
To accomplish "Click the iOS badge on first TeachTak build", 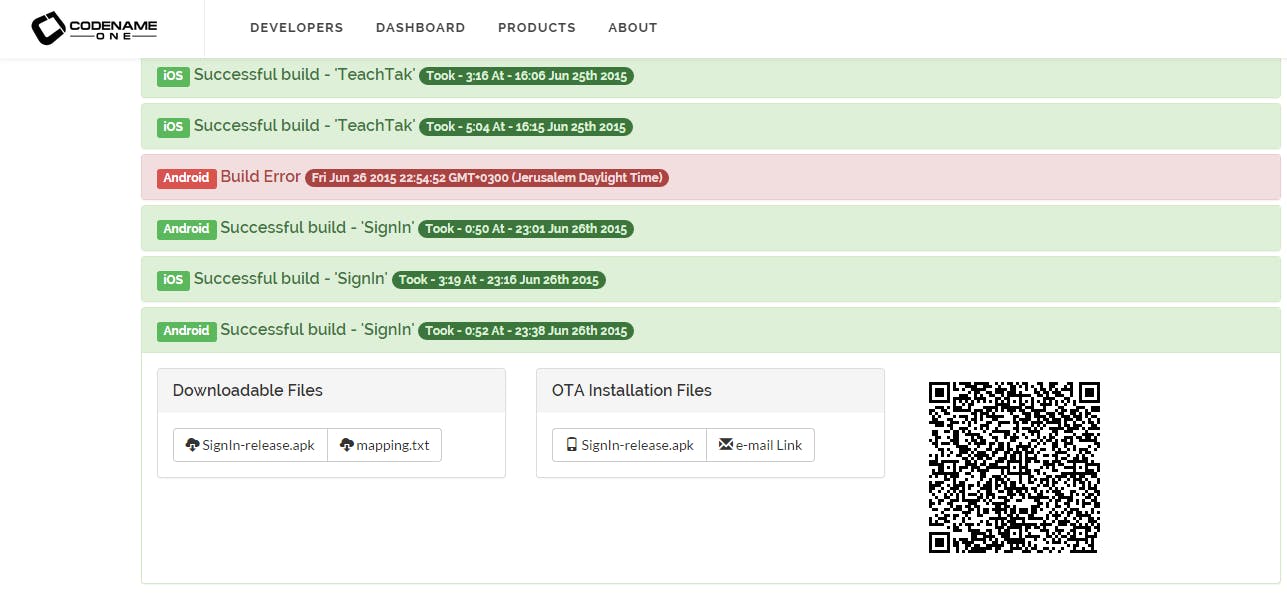I will (173, 76).
